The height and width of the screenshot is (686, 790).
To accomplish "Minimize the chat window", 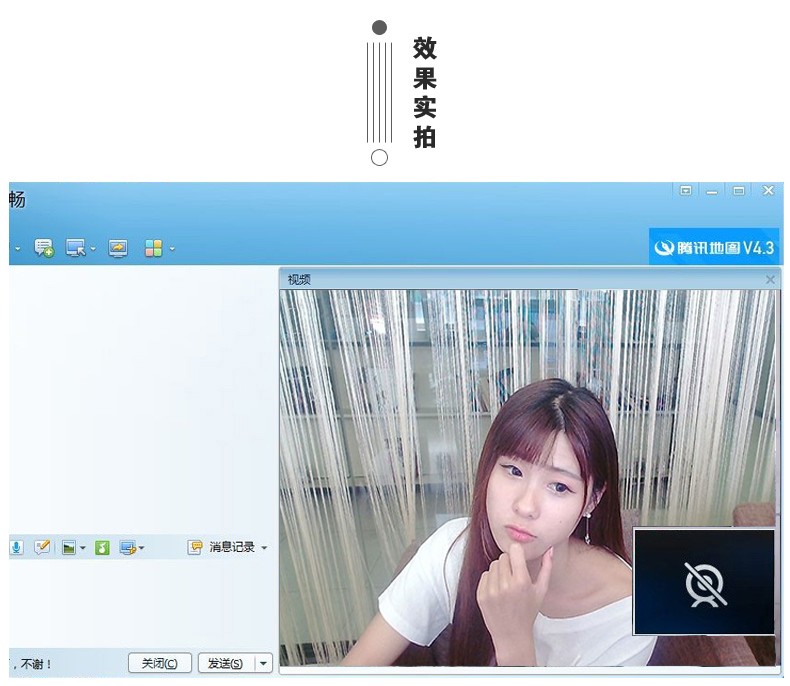I will click(x=712, y=191).
